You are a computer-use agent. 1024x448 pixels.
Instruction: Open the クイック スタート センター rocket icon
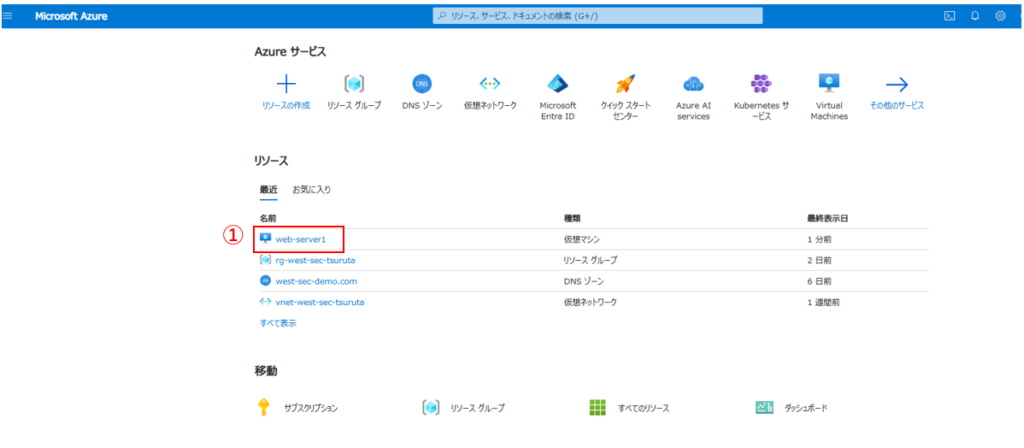(x=626, y=84)
